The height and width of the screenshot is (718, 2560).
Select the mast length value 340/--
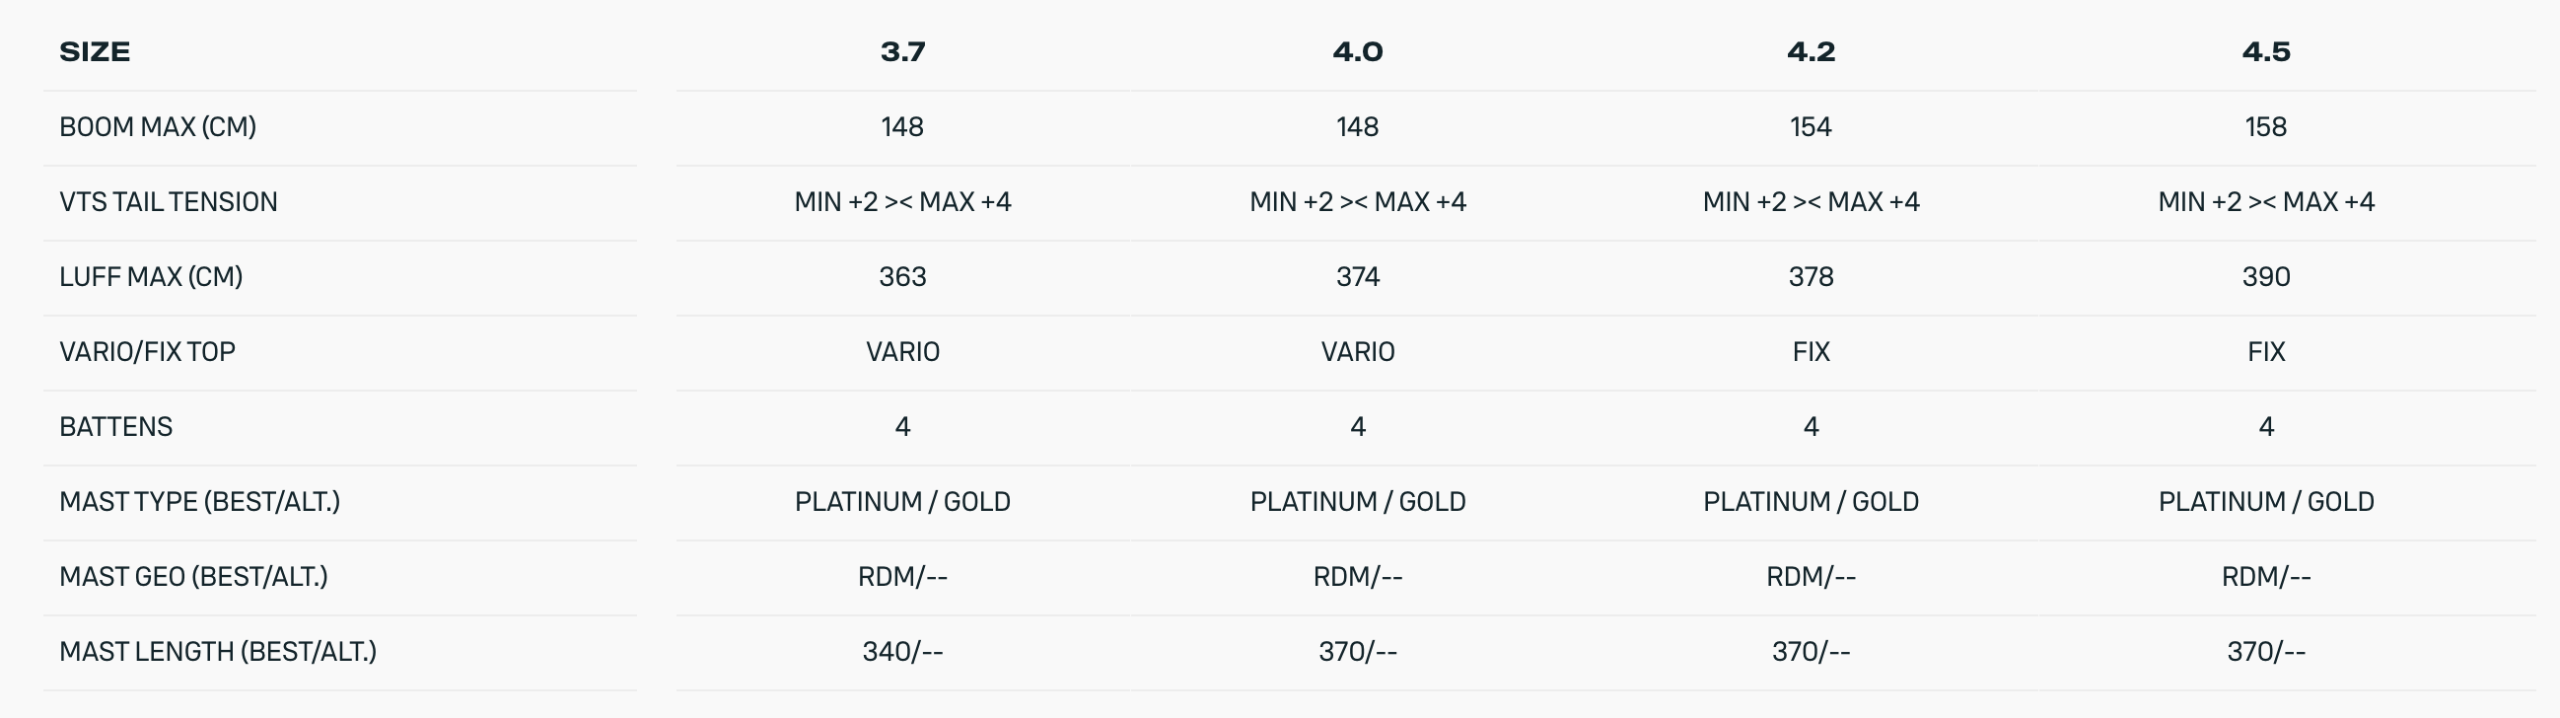[902, 652]
